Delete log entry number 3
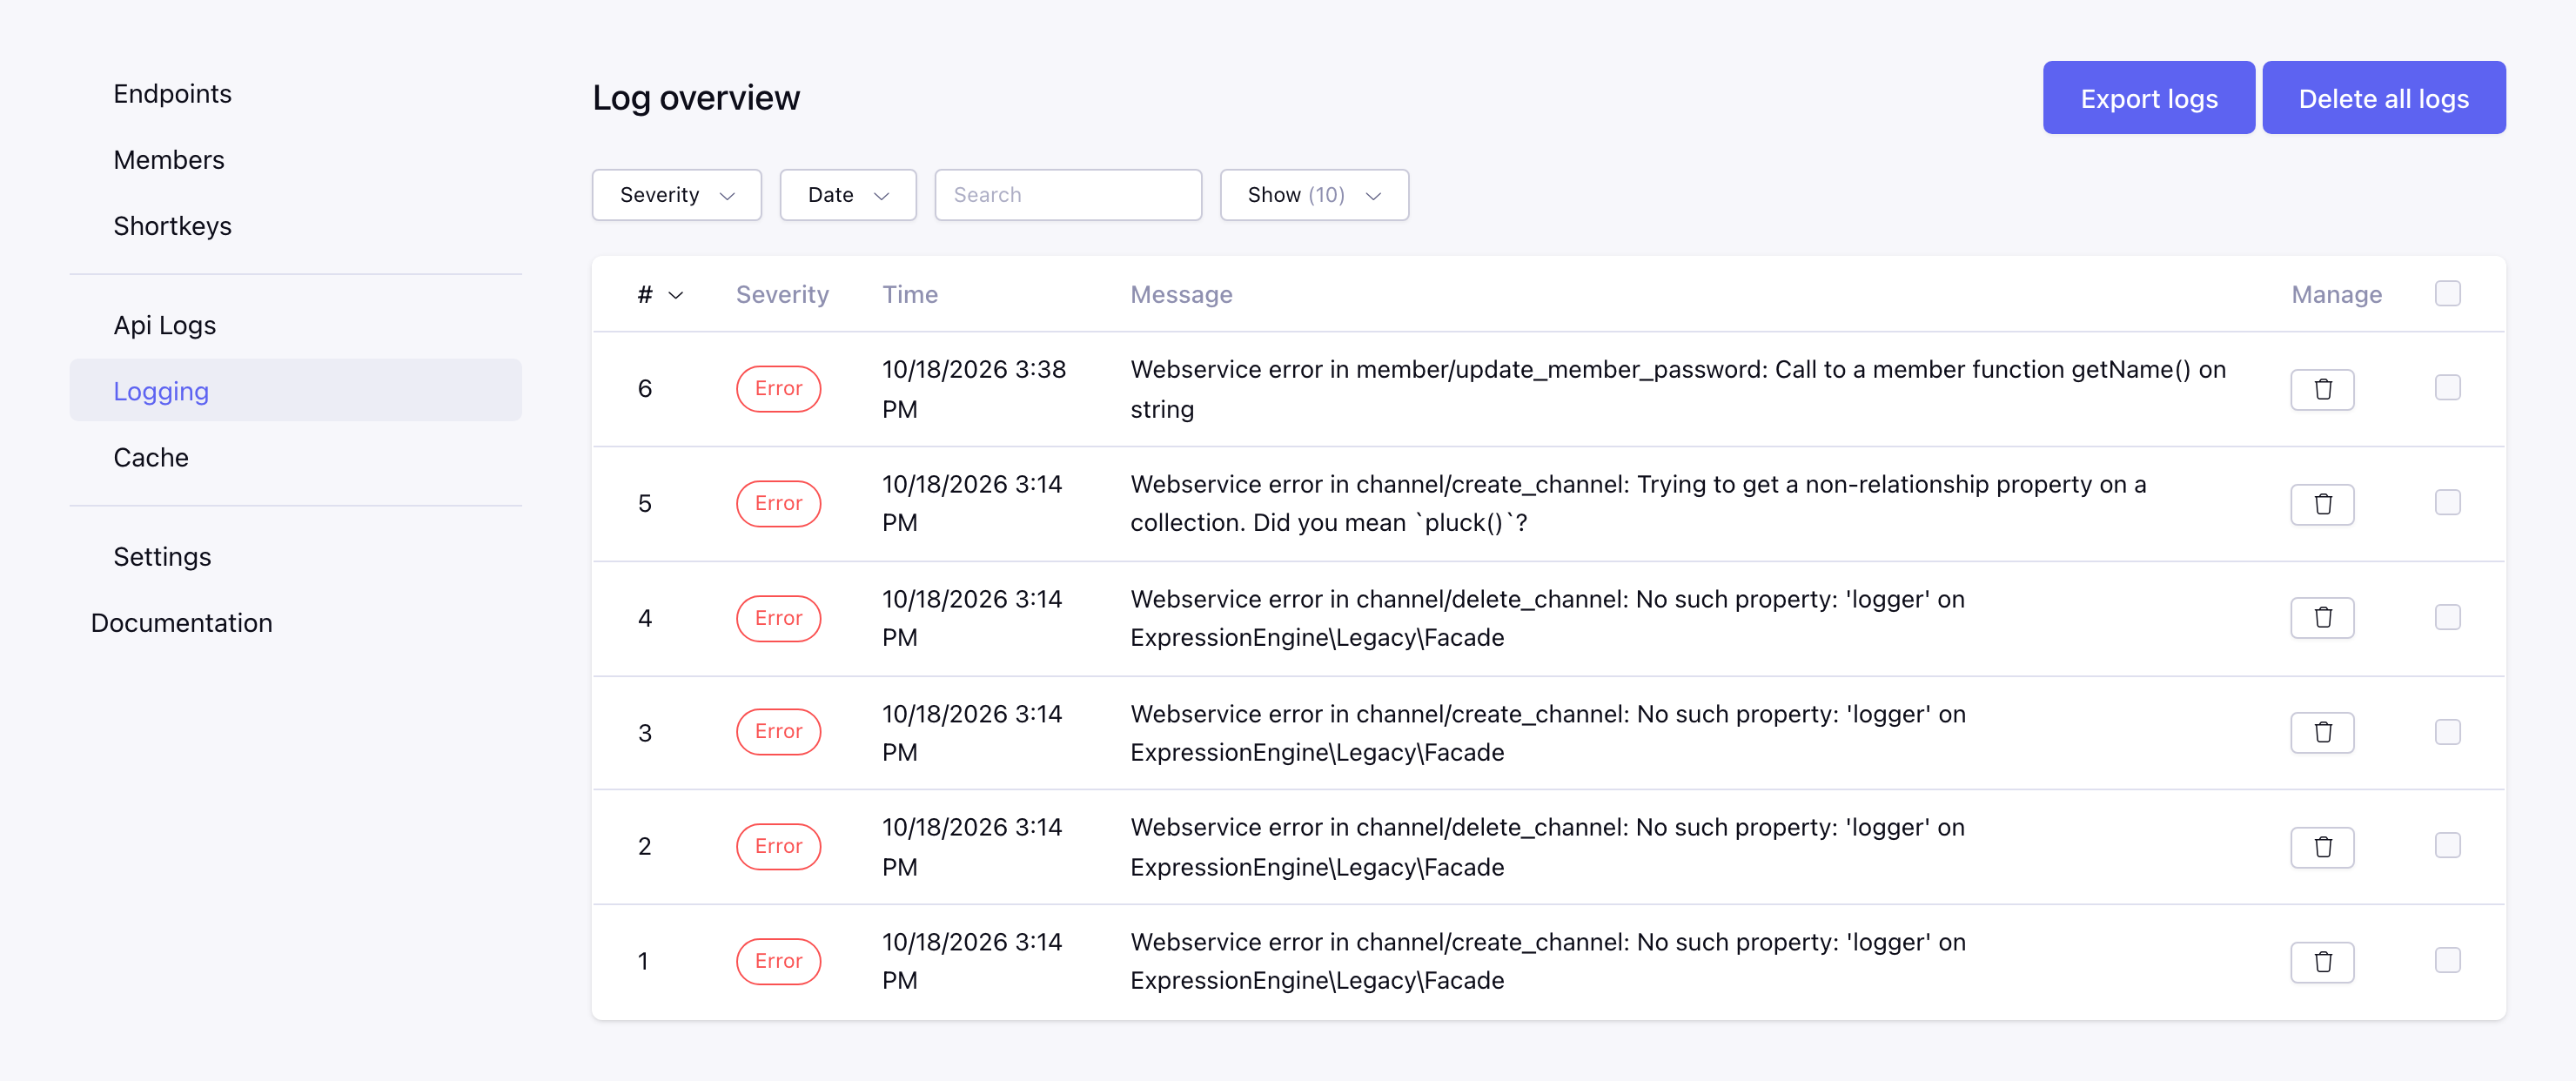This screenshot has height=1081, width=2576. (2322, 733)
